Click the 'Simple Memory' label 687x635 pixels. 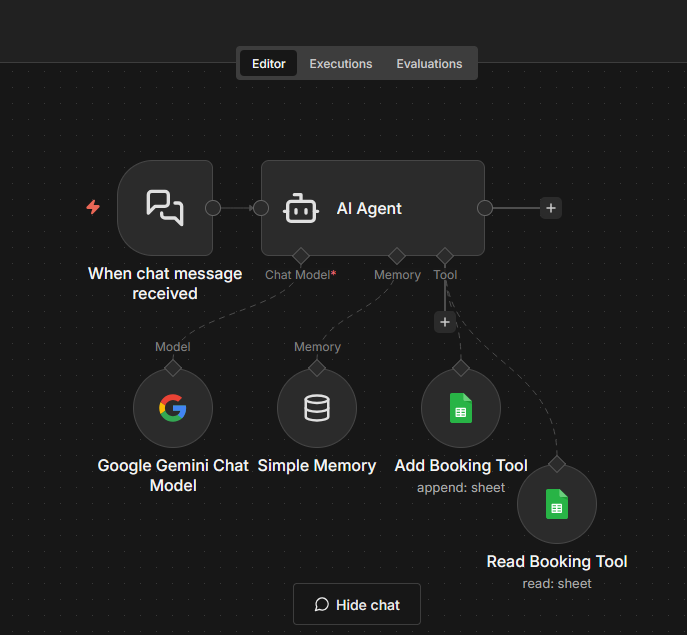click(317, 465)
